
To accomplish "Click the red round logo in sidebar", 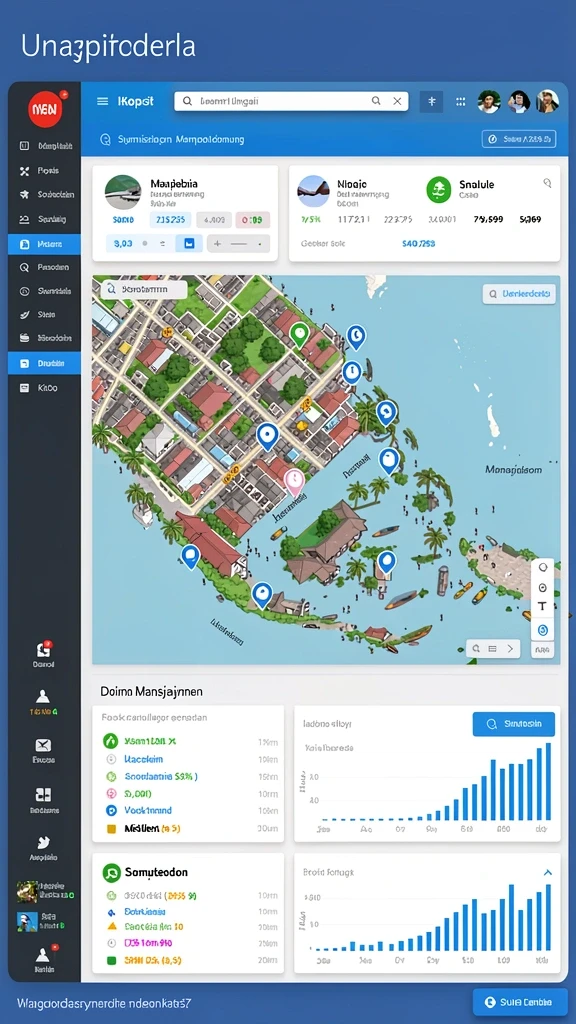I will pos(45,108).
